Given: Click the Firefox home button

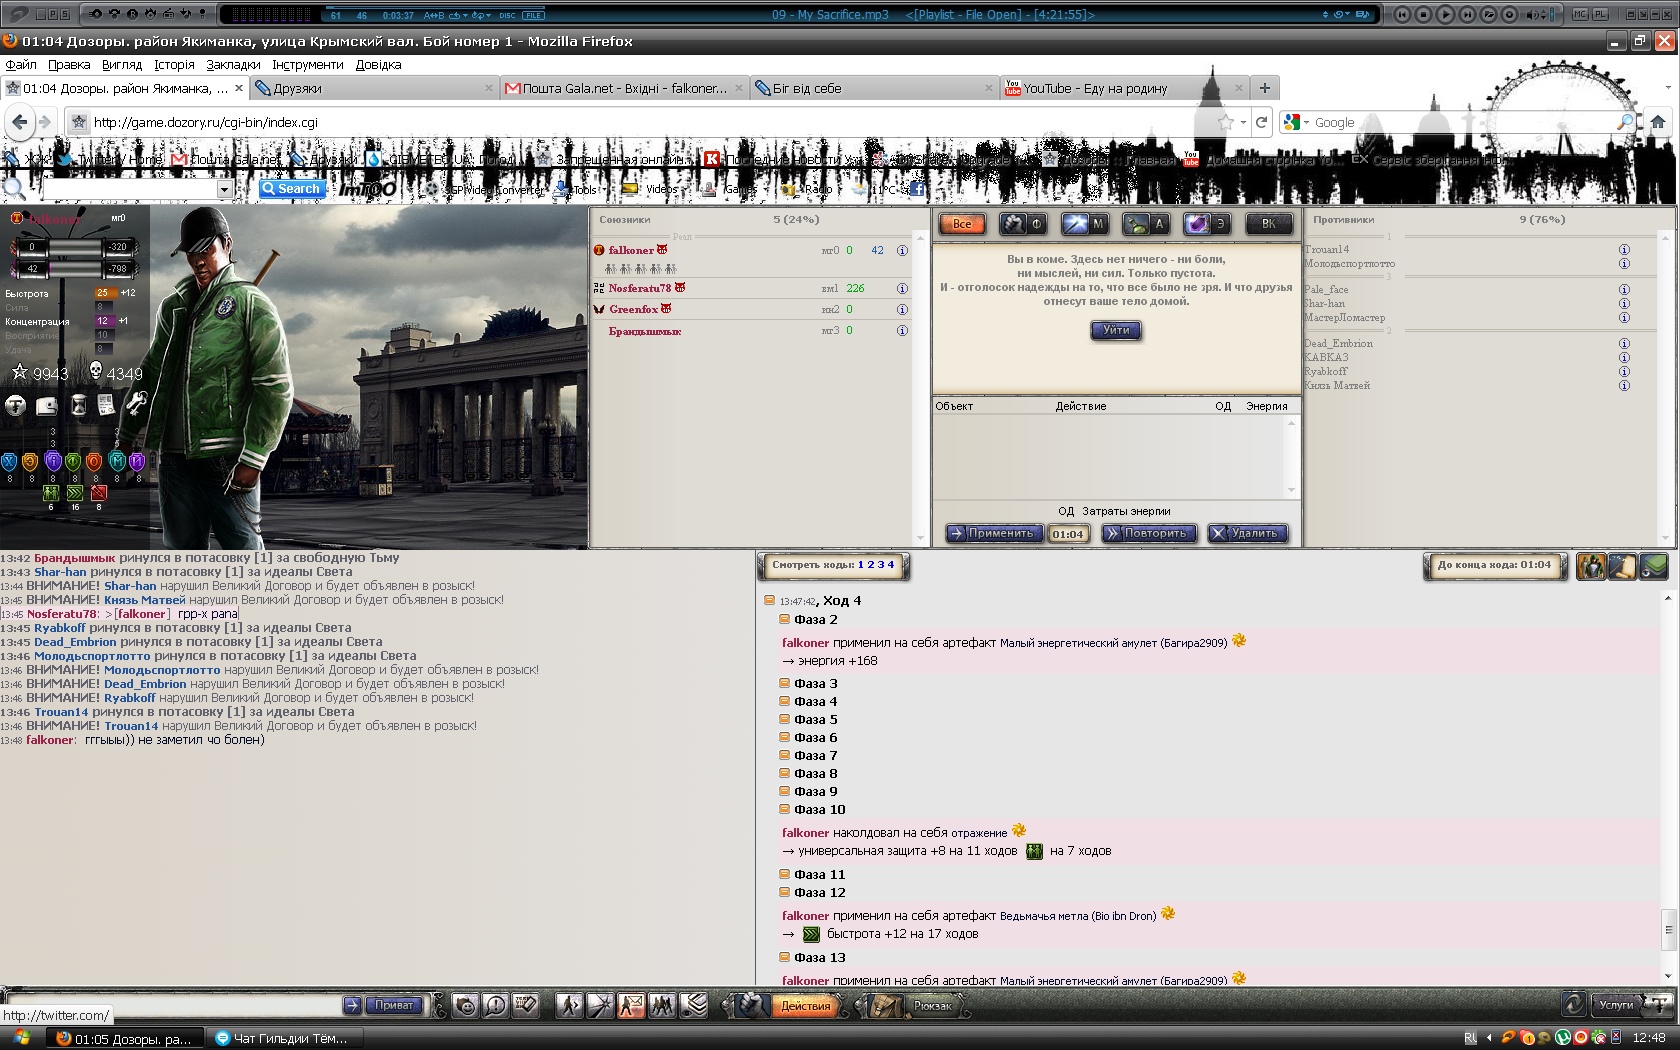Looking at the screenshot, I should [1657, 122].
